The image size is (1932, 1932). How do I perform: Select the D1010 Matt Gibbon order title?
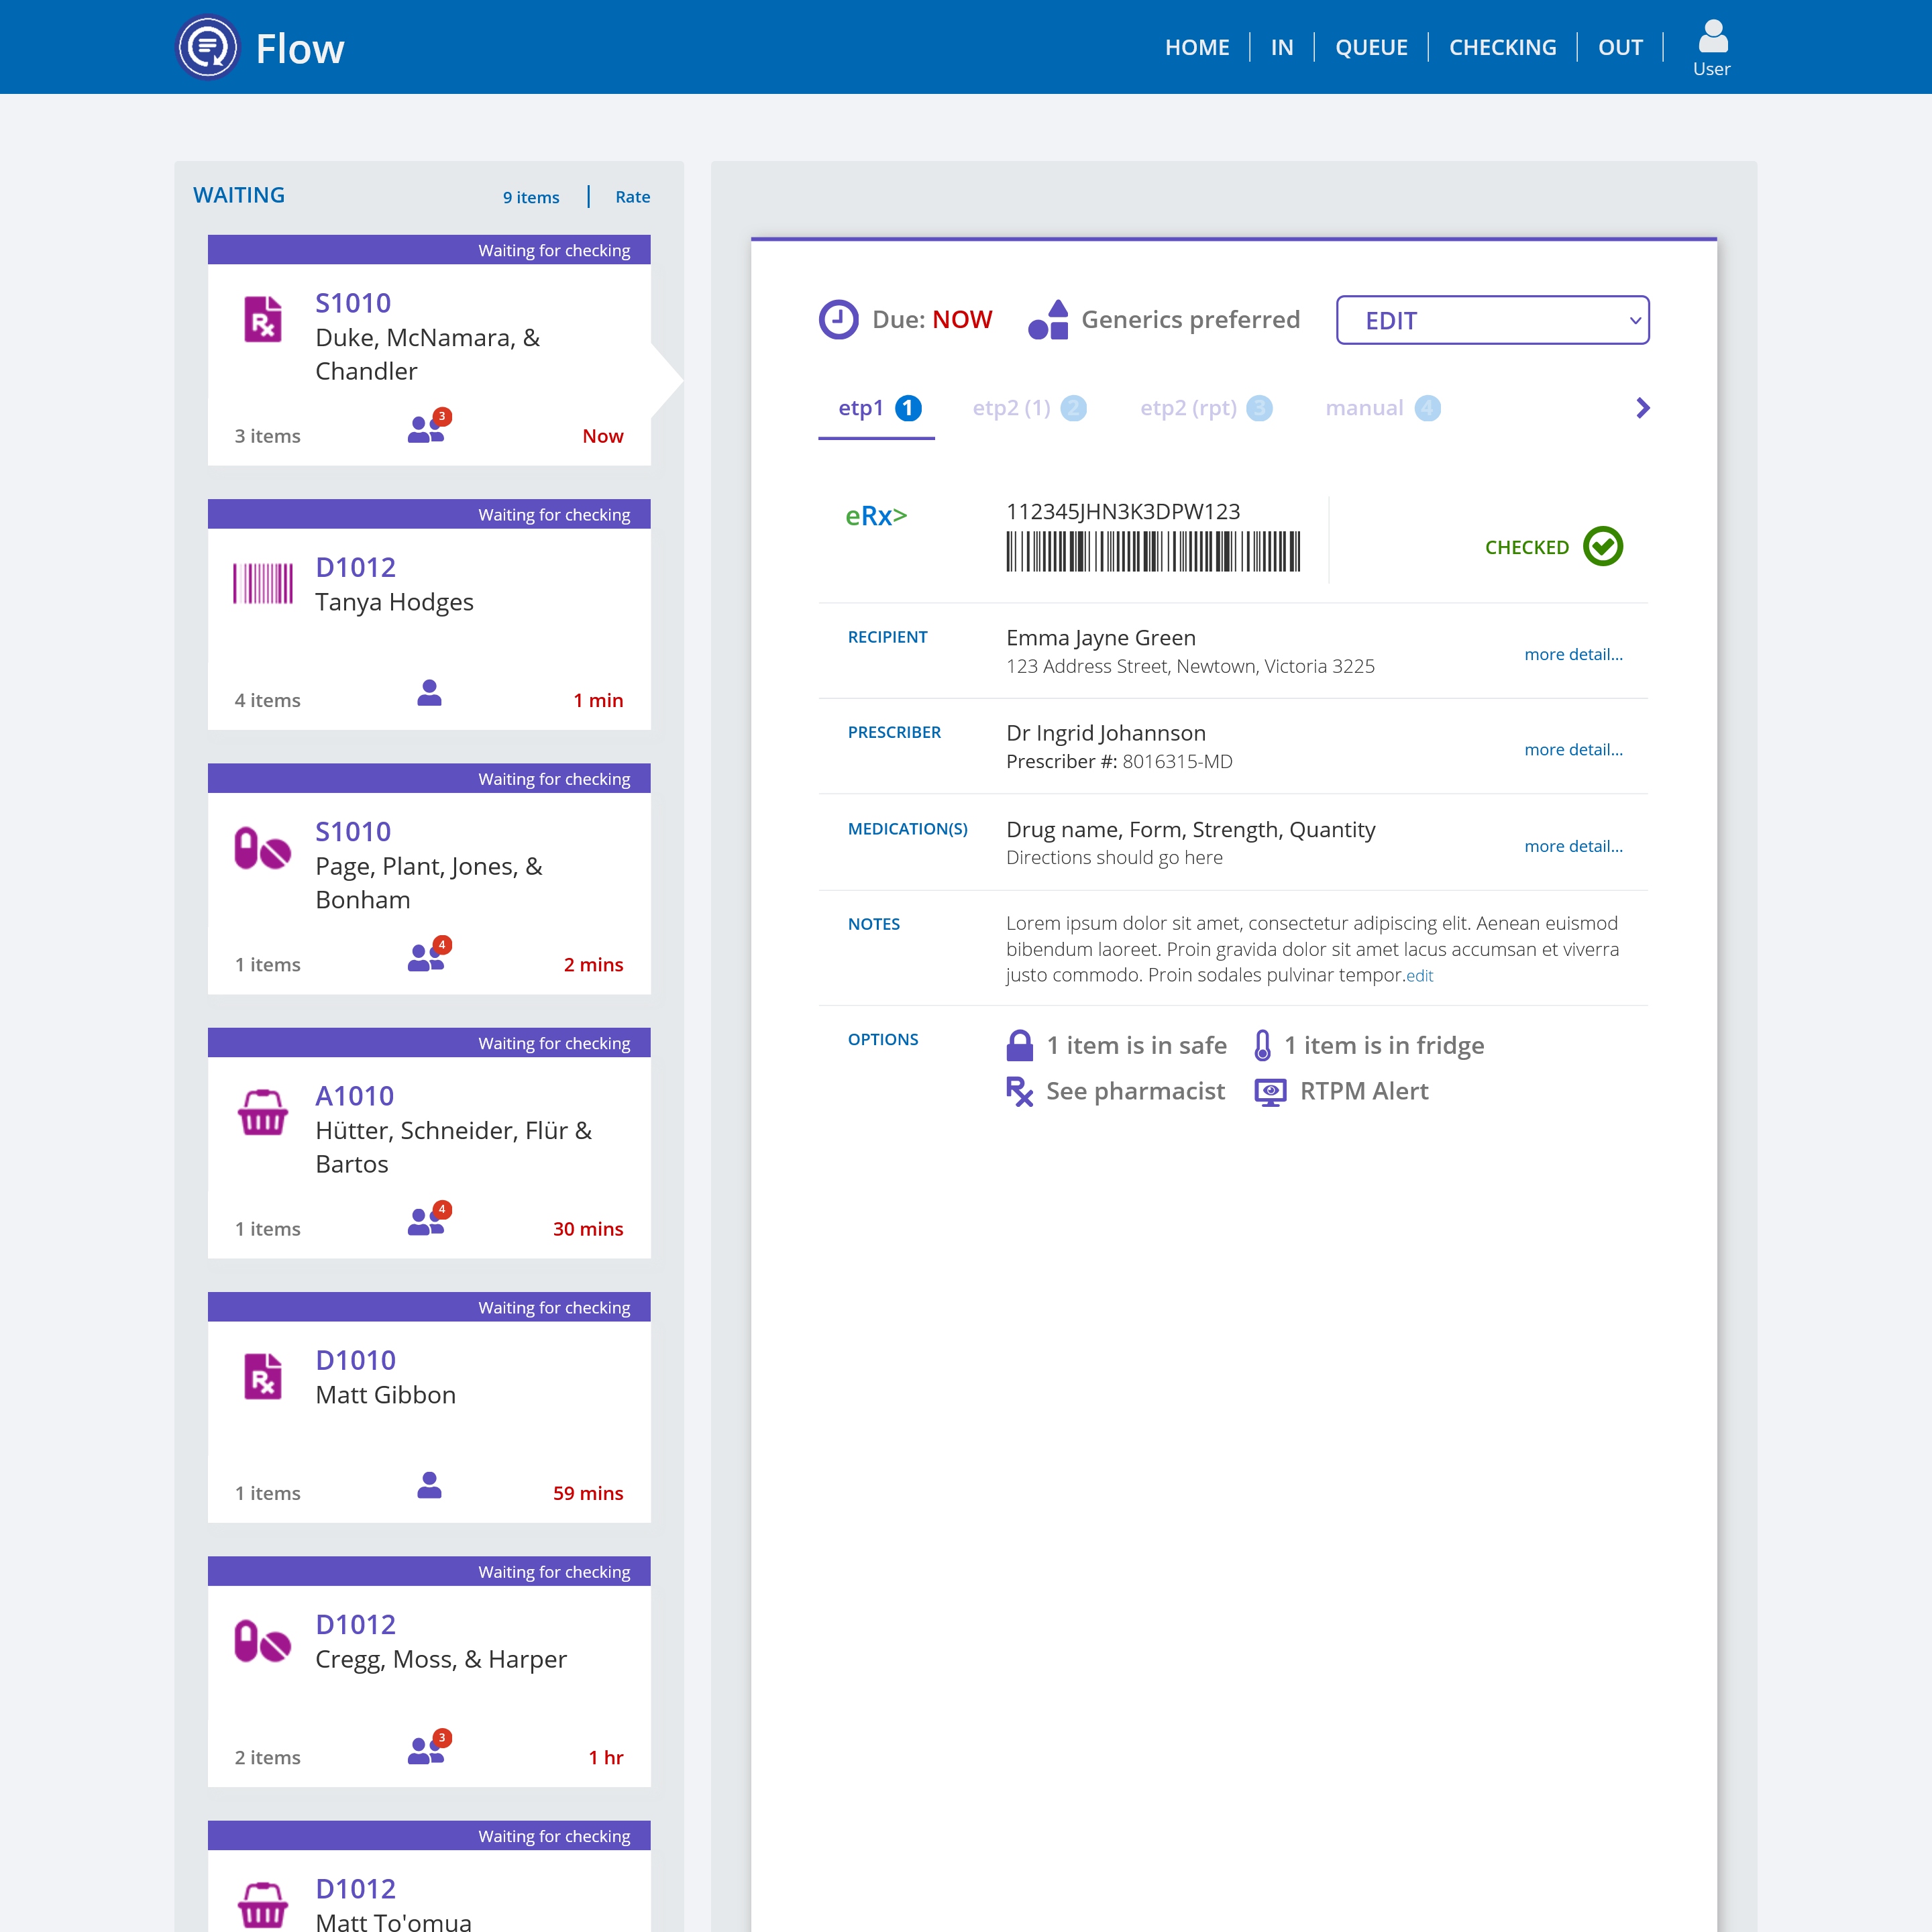click(x=356, y=1360)
